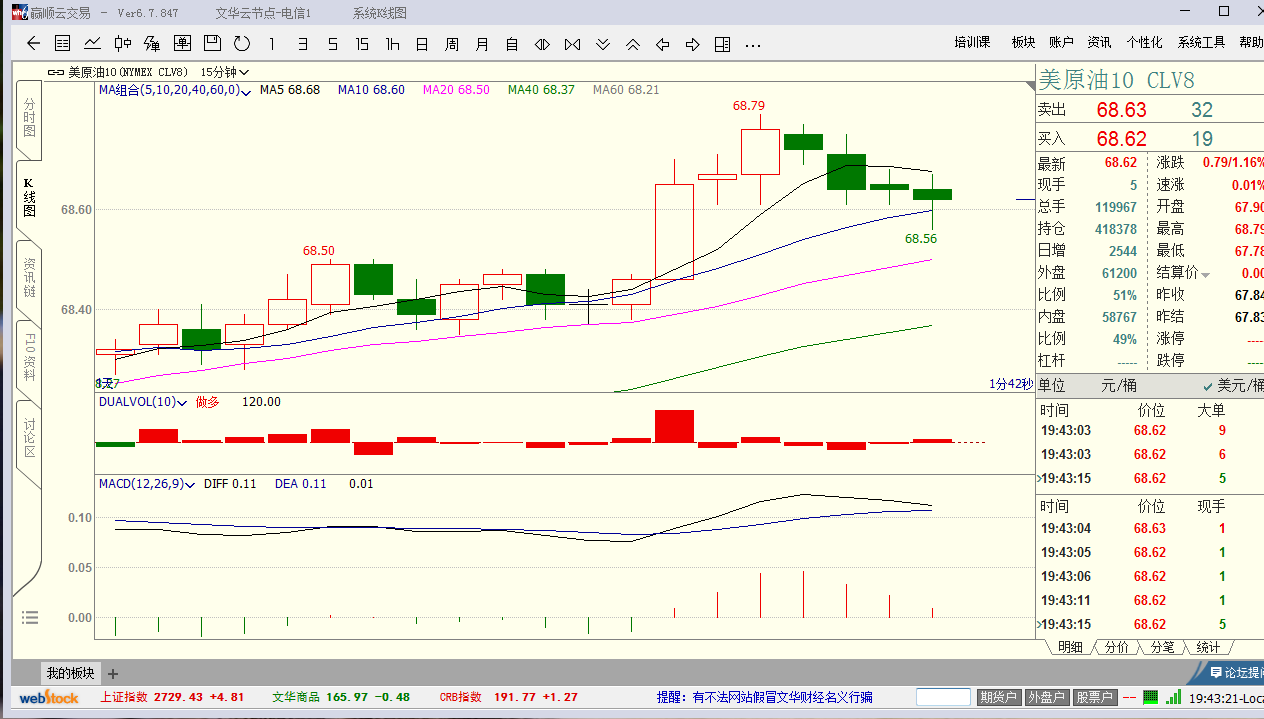Open the 资讯 menu
Screen dimensions: 1264x719
point(1099,42)
